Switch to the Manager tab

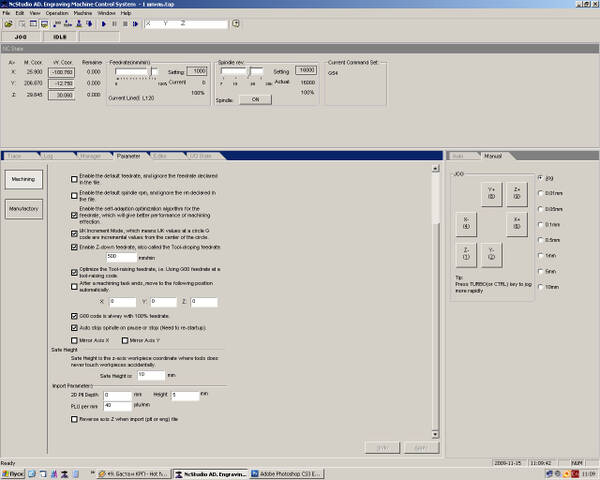tap(90, 156)
